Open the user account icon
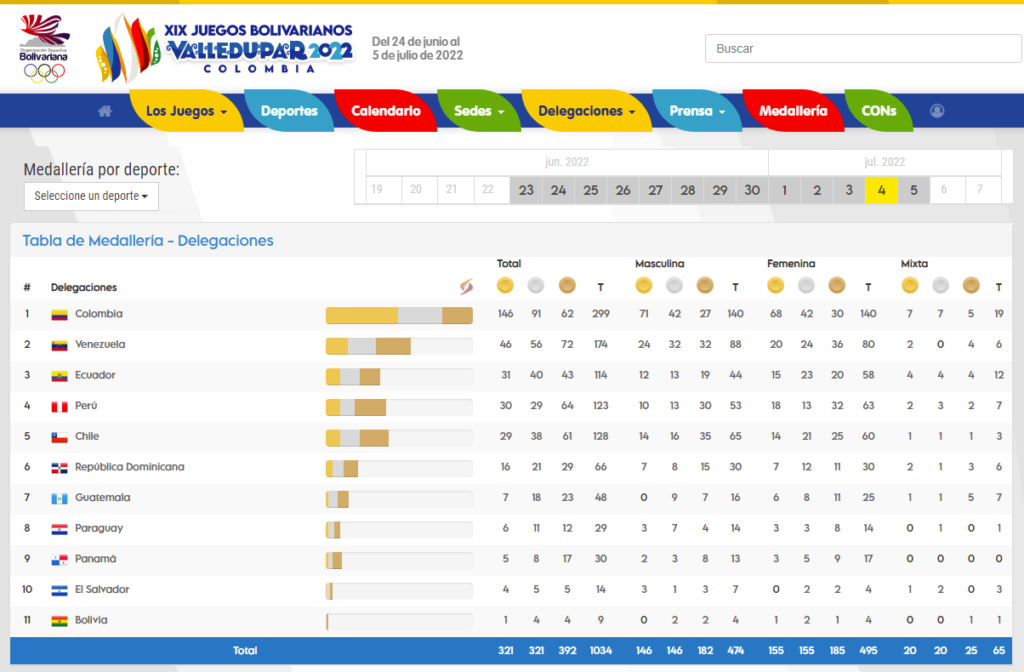 (x=937, y=111)
